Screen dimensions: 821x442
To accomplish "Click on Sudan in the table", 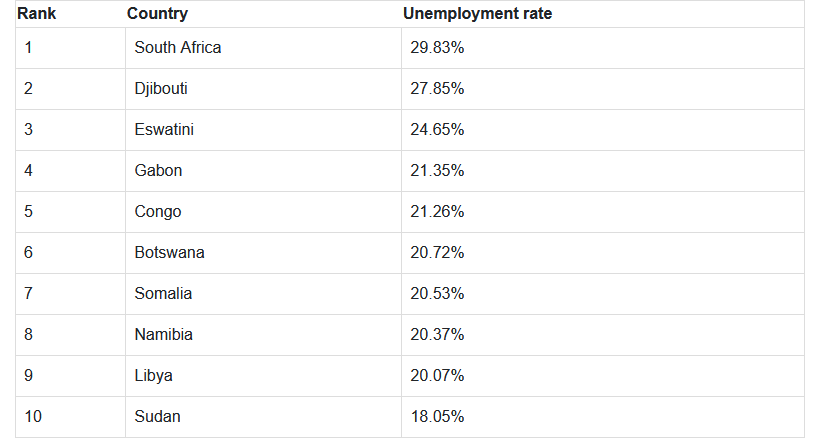I will click(x=157, y=417).
